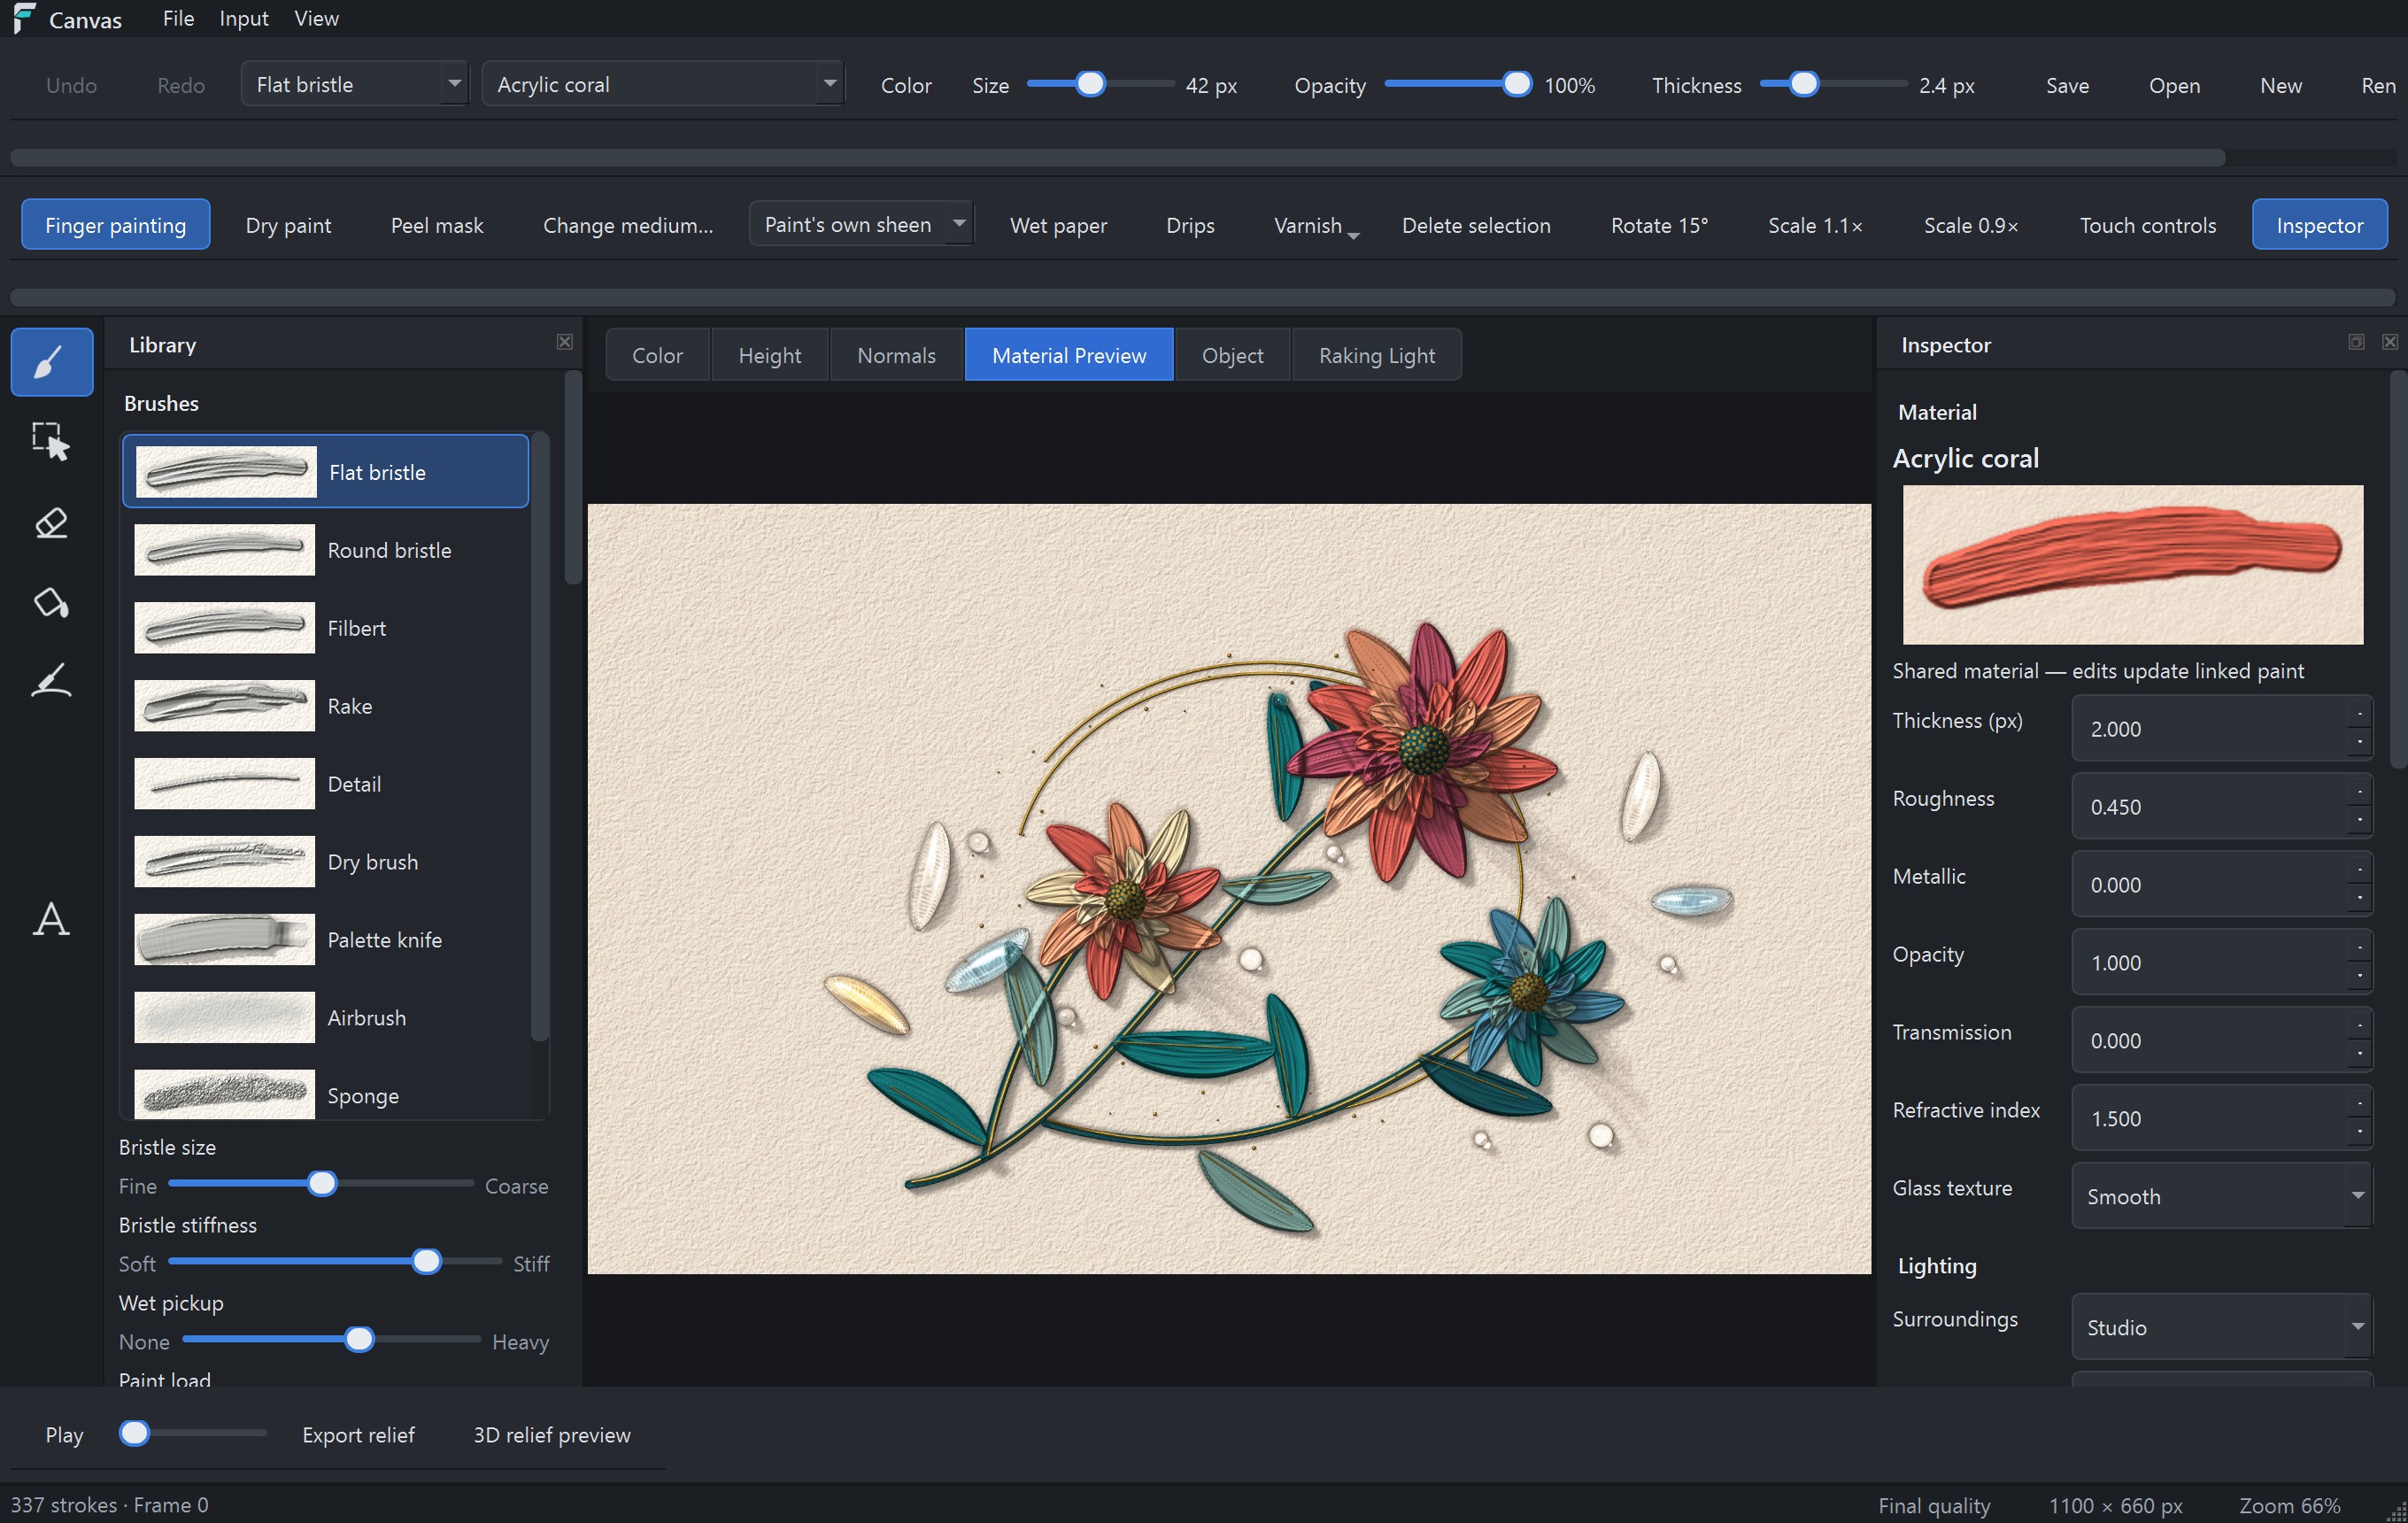Expand the Paint's own sheen dropdown
The height and width of the screenshot is (1523, 2408).
861,224
